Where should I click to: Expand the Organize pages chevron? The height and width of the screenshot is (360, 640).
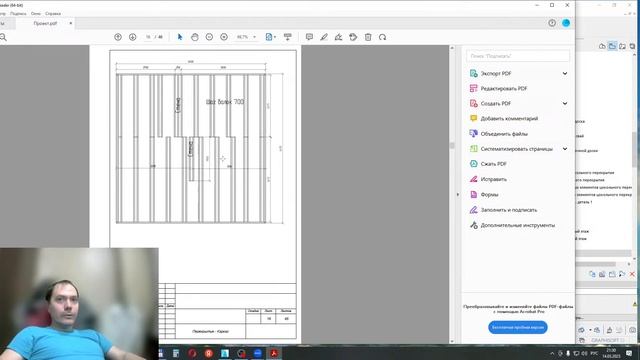pyautogui.click(x=565, y=149)
